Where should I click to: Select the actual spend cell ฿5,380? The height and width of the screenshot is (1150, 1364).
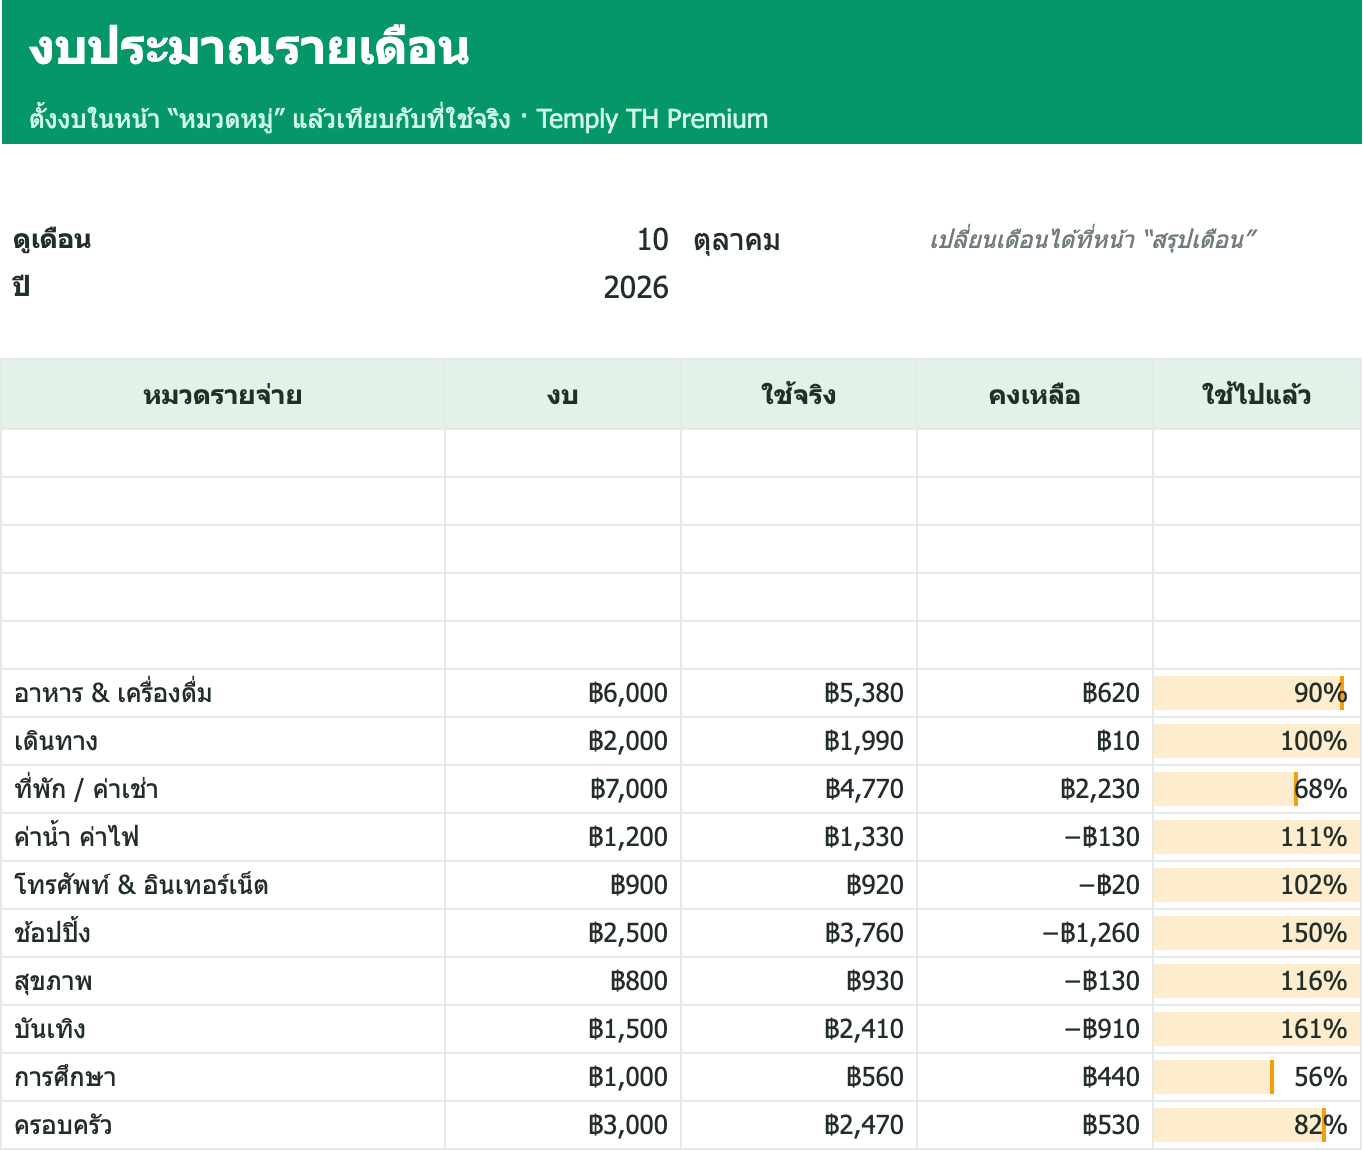tap(799, 693)
